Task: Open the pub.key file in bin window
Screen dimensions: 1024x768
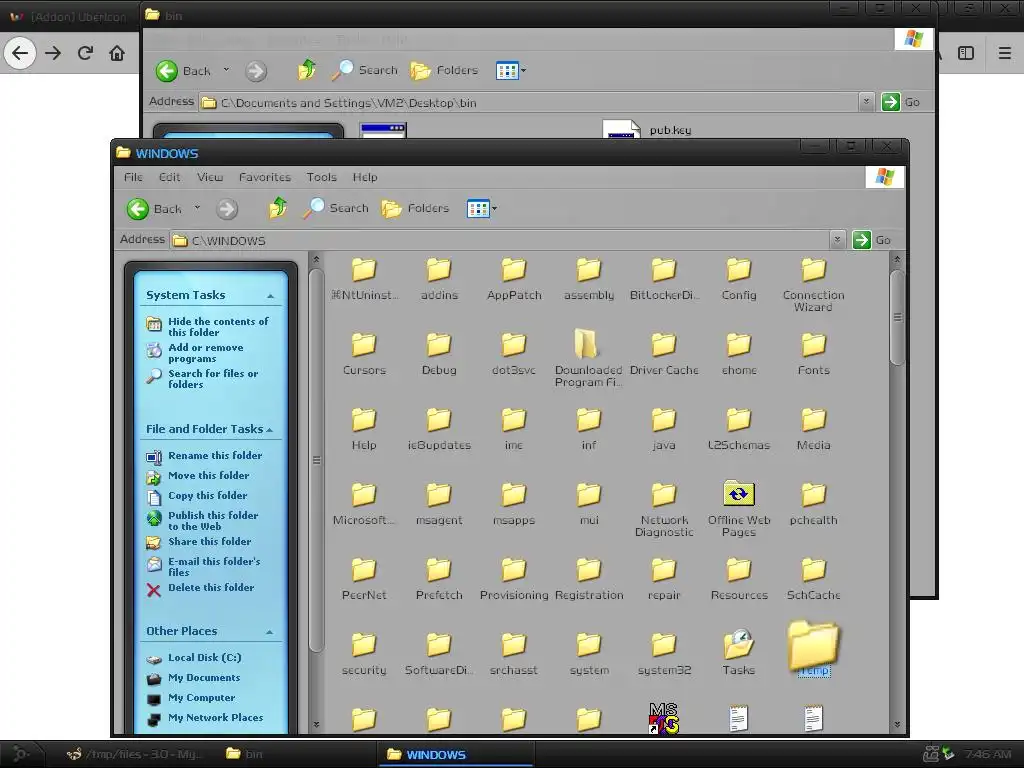Action: pos(647,129)
